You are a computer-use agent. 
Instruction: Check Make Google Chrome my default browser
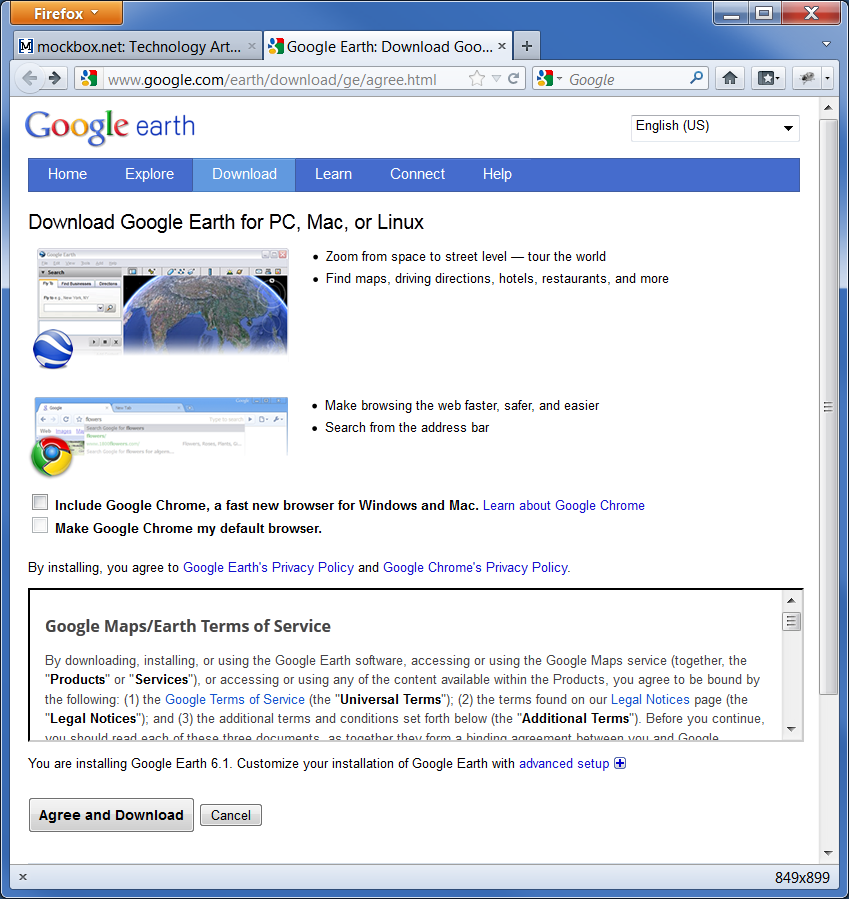tap(40, 525)
